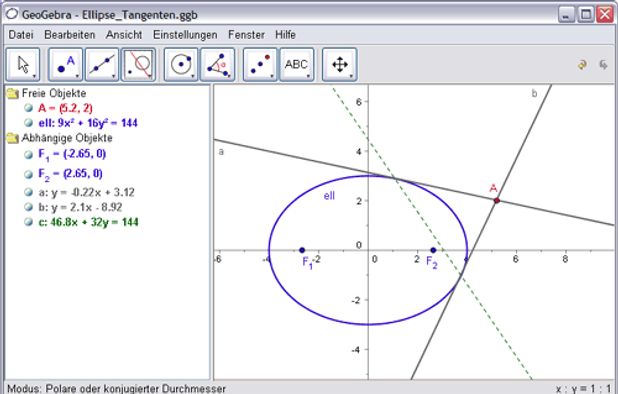The image size is (618, 394).
Task: Click red point A on the graph
Action: 497,201
